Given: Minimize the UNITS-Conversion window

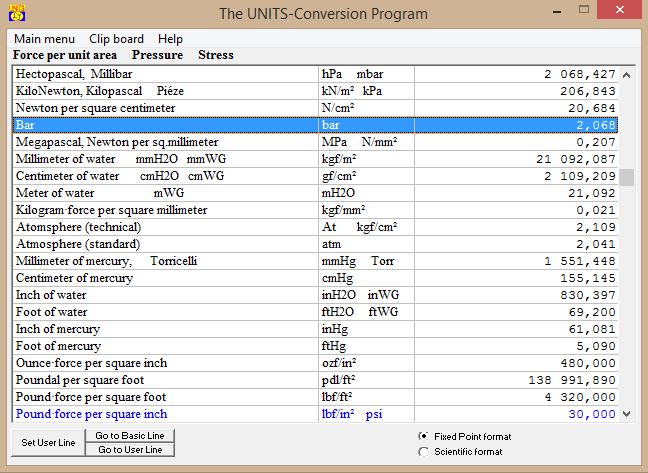Looking at the screenshot, I should pos(557,11).
